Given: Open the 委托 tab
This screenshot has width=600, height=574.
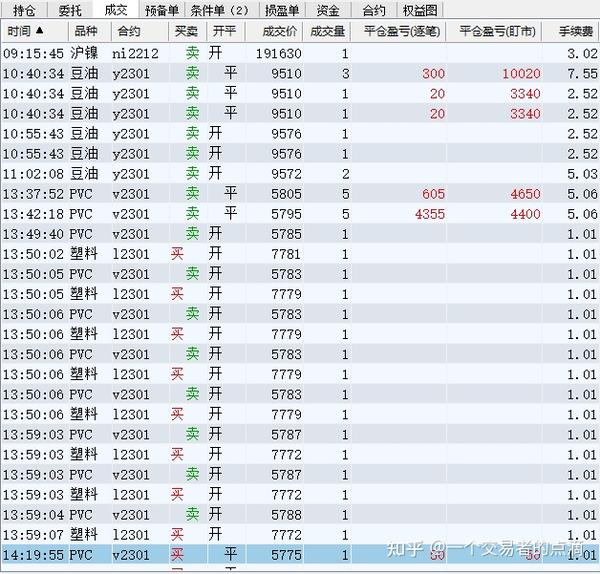Looking at the screenshot, I should (x=70, y=9).
